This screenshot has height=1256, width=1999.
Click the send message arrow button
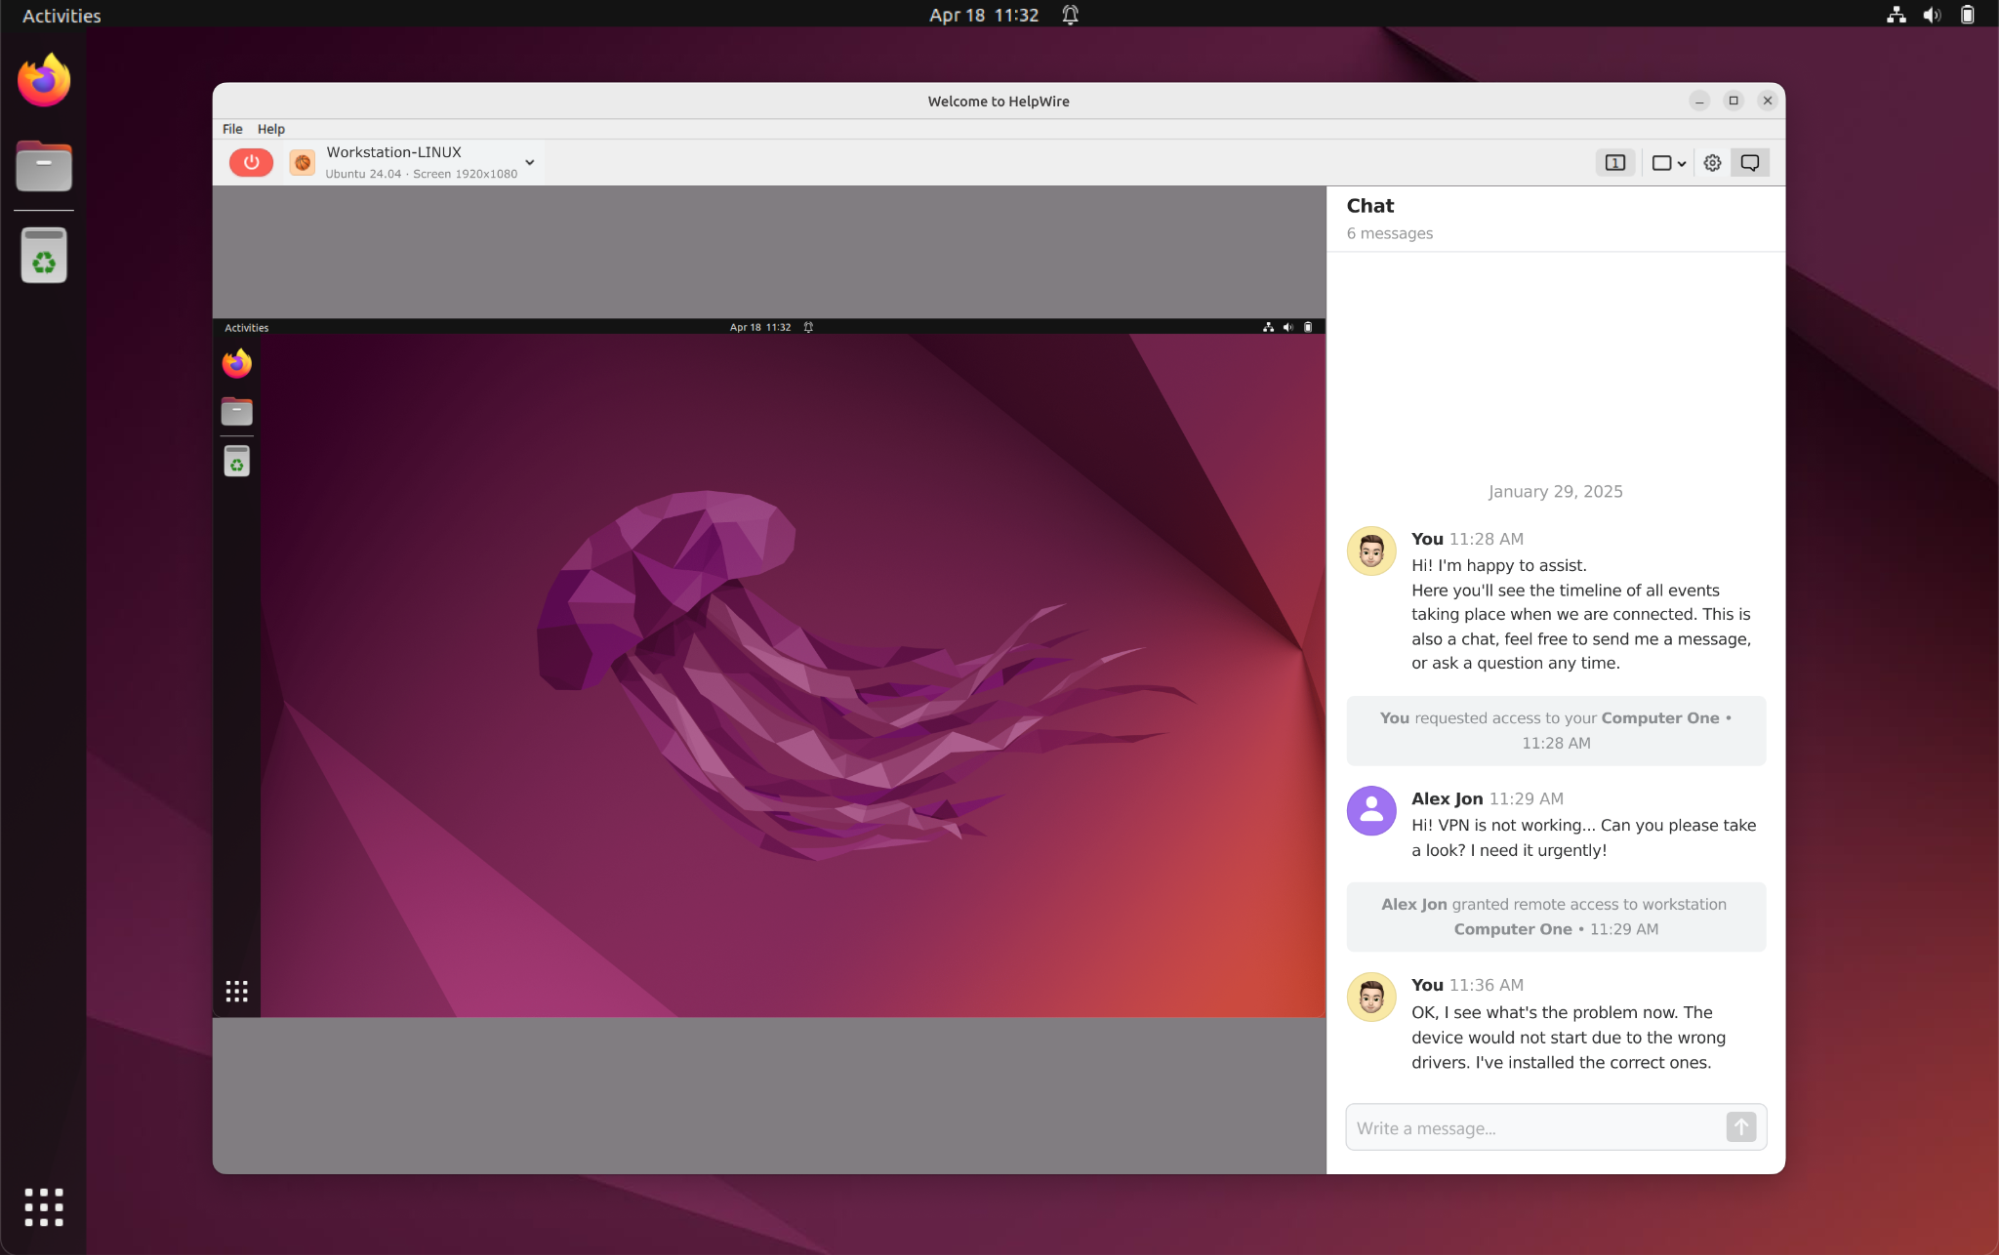coord(1741,1128)
